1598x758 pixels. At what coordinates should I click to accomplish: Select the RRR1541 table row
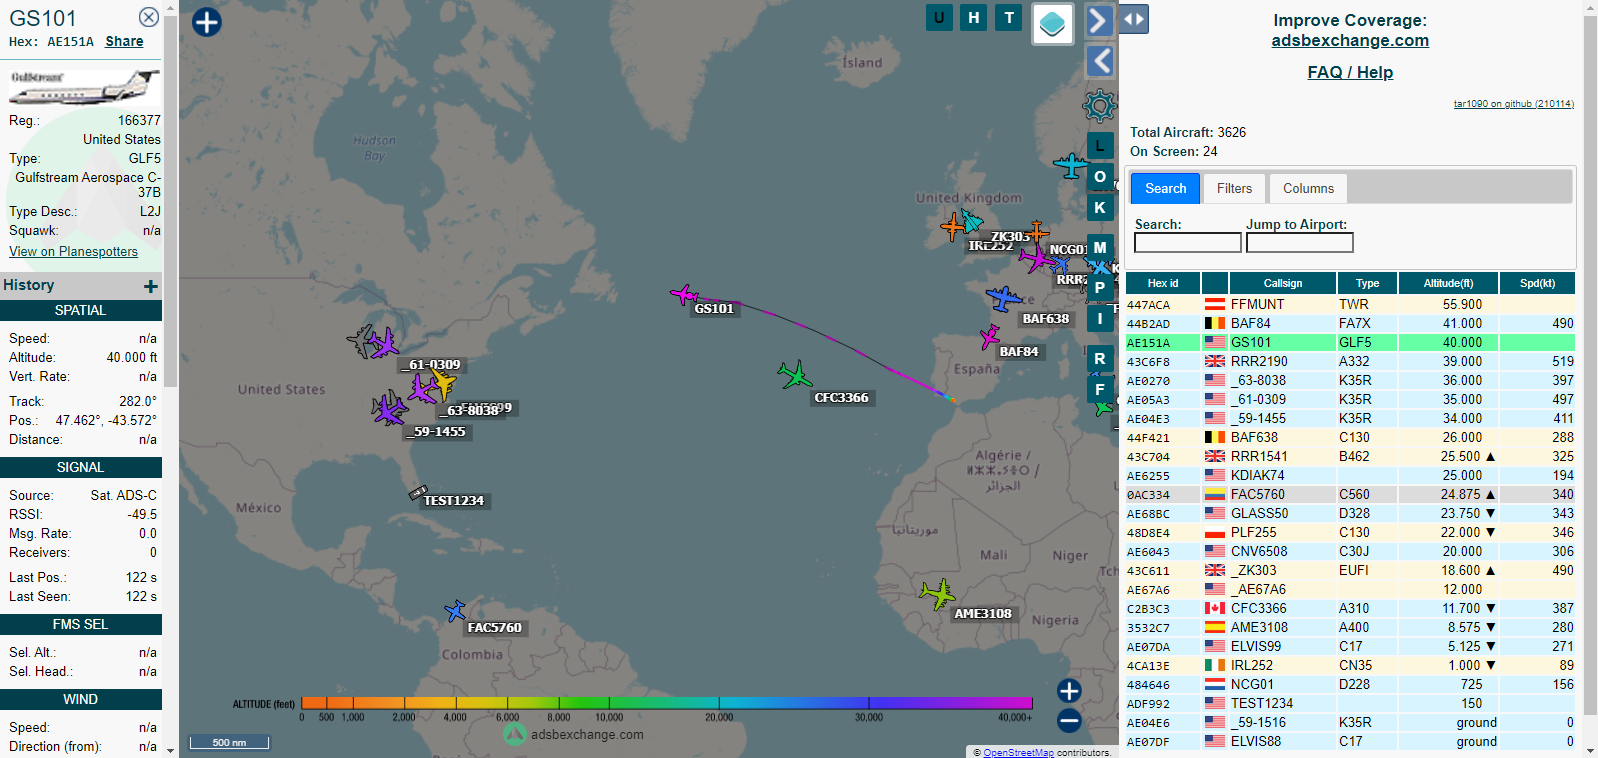[x=1350, y=456]
